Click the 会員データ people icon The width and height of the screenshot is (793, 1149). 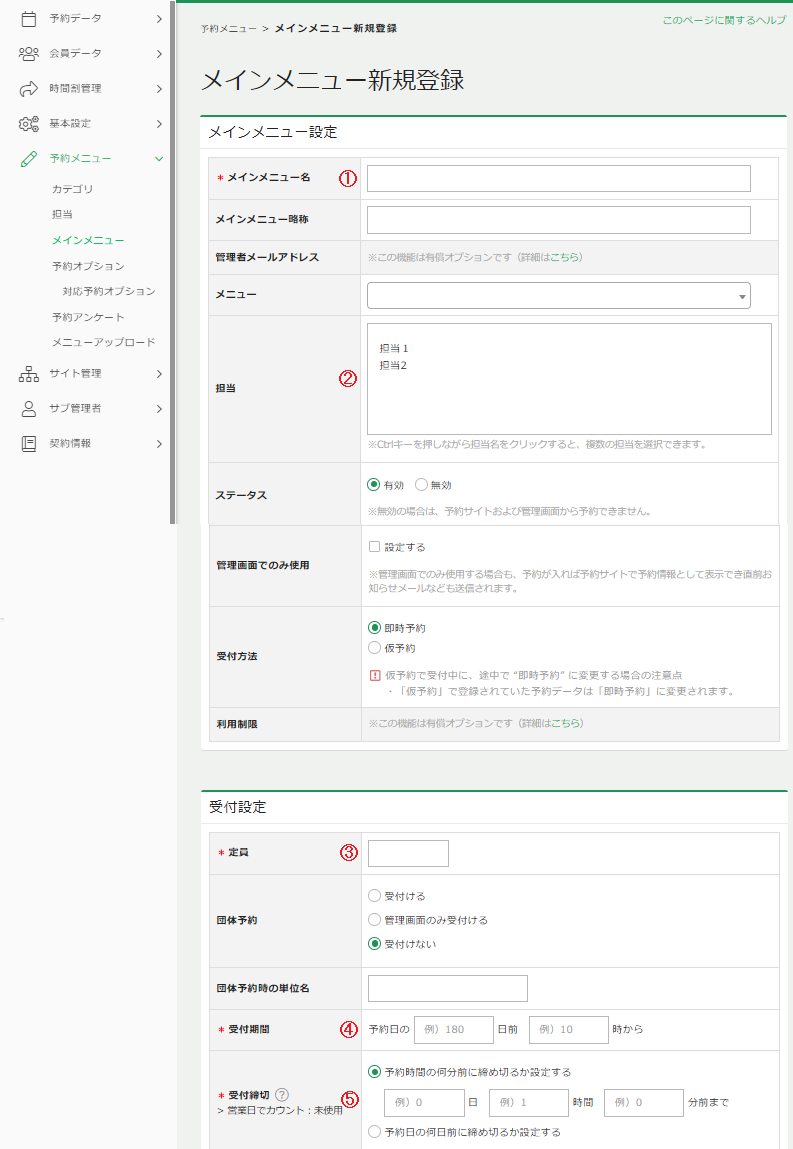tap(29, 53)
